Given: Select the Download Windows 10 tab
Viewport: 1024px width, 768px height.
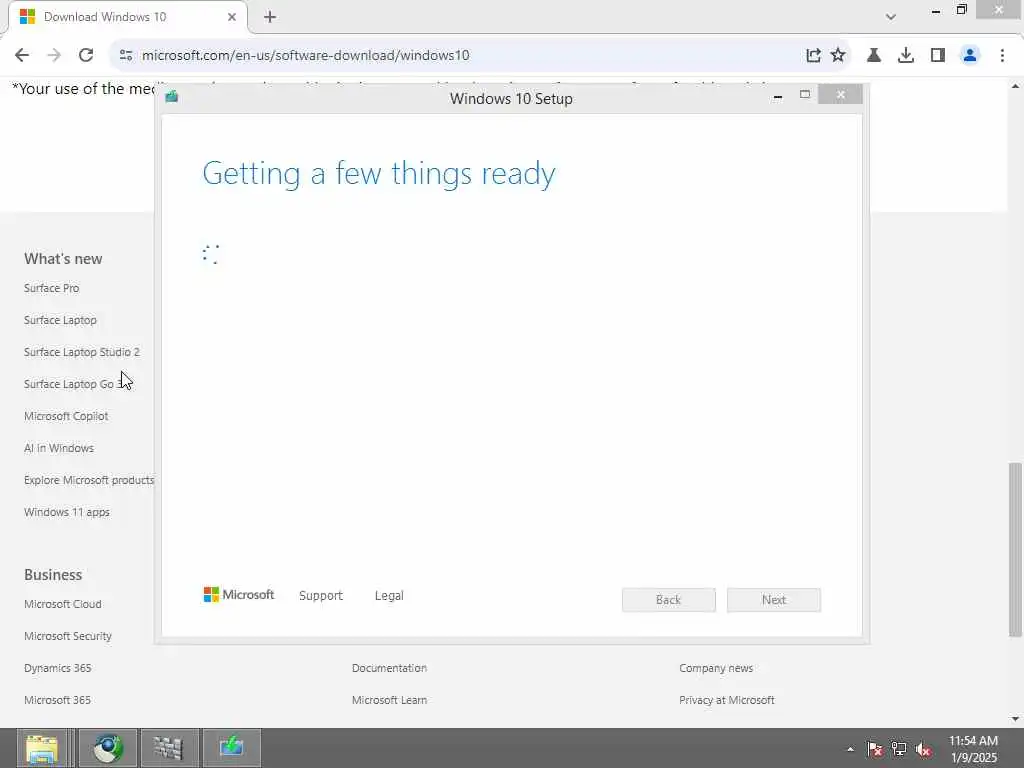Looking at the screenshot, I should 128,17.
